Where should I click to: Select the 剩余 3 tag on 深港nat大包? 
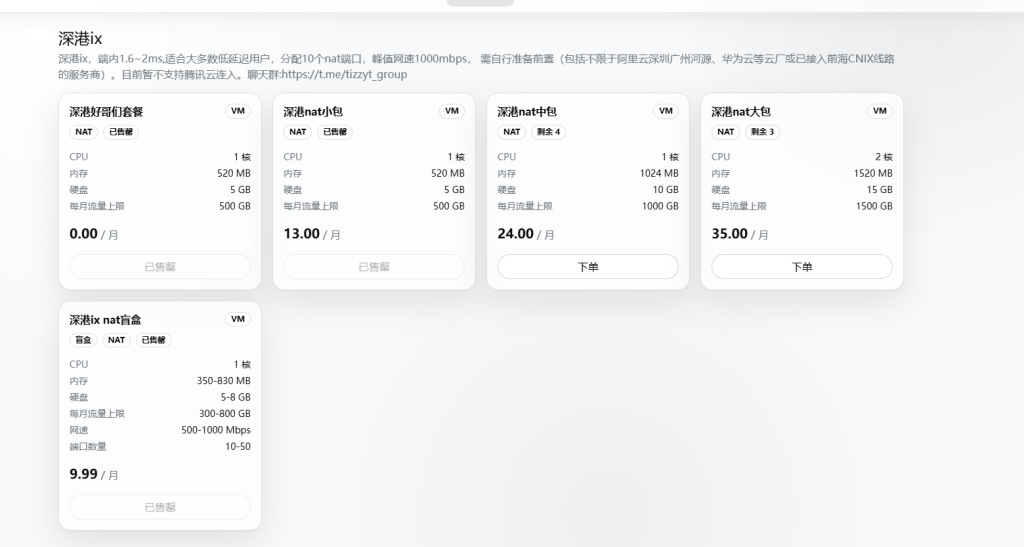[763, 132]
